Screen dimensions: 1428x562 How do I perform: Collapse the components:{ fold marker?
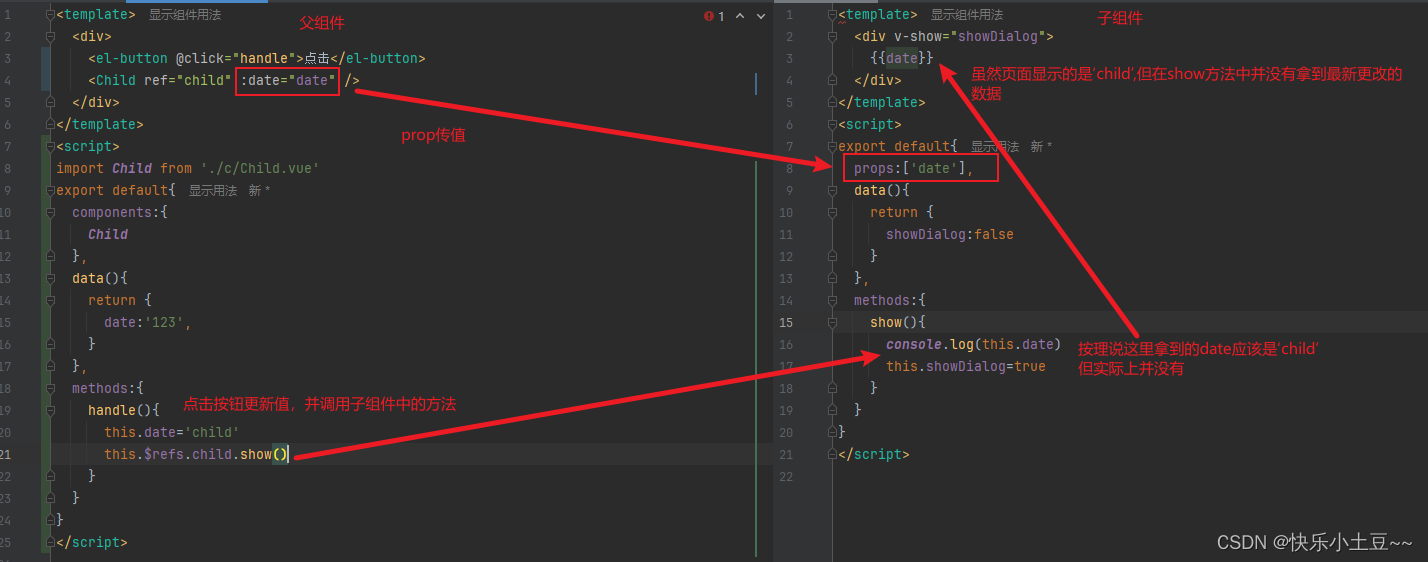pos(51,212)
